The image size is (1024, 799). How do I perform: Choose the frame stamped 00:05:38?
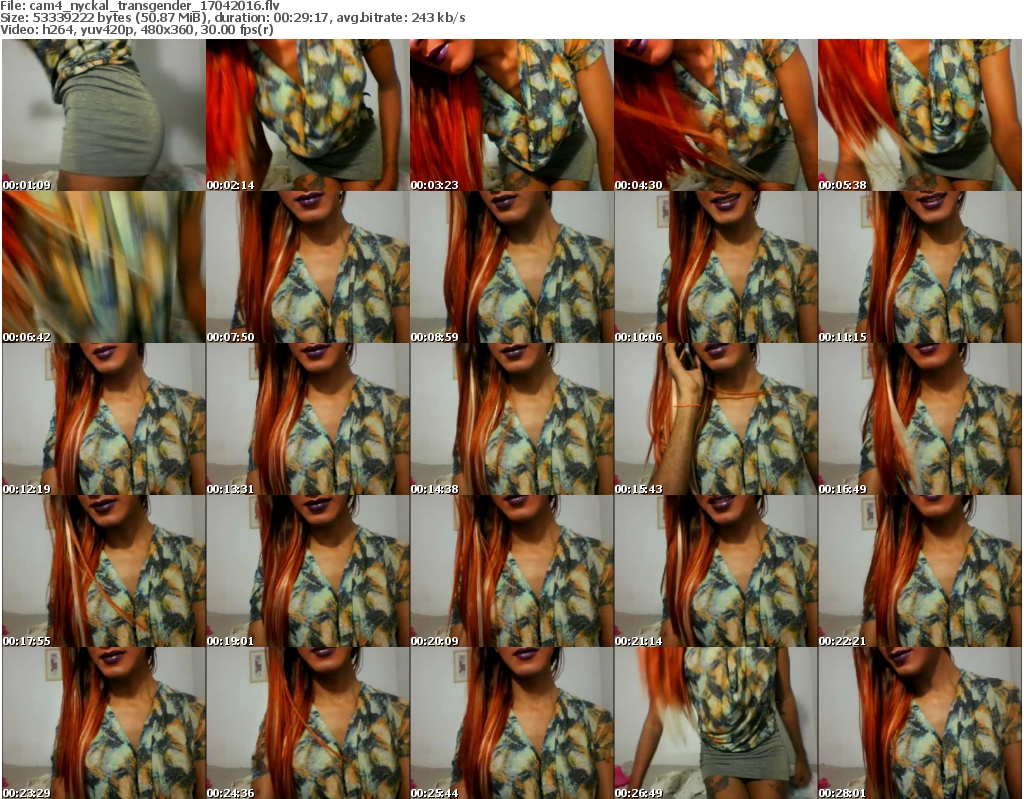click(920, 115)
